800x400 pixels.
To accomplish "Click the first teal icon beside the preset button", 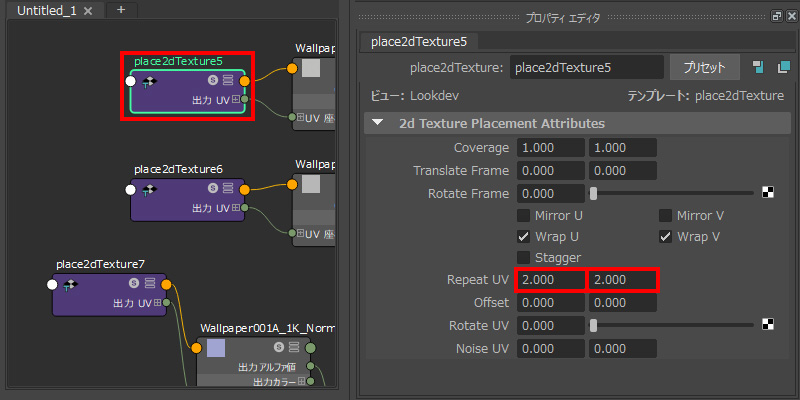I will [x=759, y=67].
